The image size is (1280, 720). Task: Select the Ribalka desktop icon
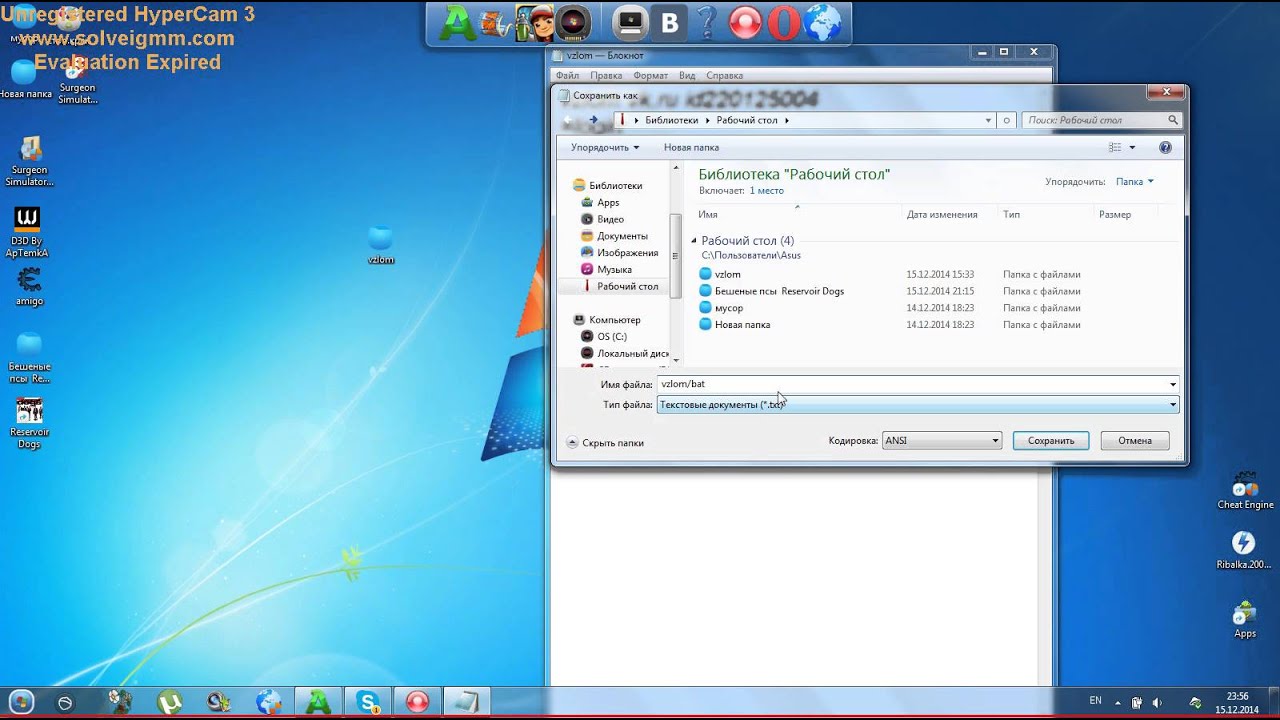(x=1244, y=550)
